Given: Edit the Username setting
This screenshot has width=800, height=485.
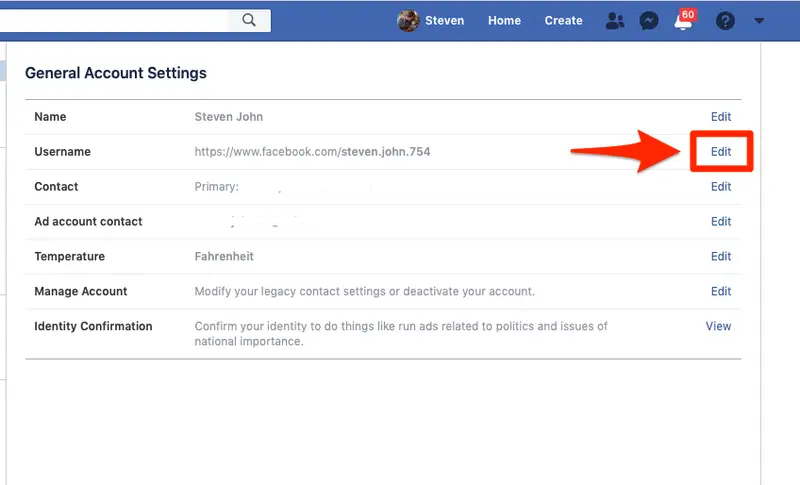Looking at the screenshot, I should click(x=721, y=152).
